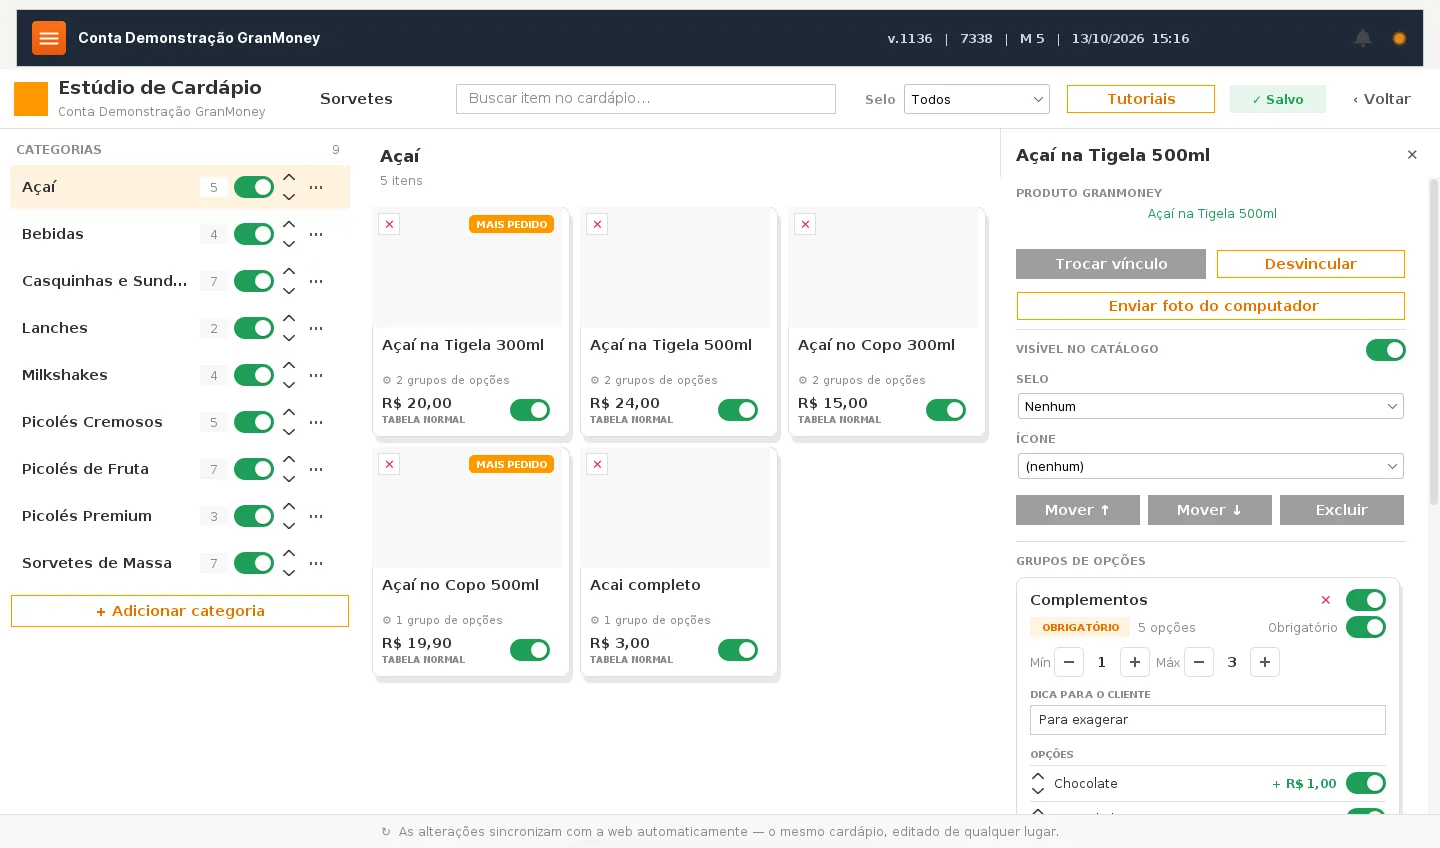
Task: Select the Sorvetes de Massa category
Action: (x=97, y=563)
